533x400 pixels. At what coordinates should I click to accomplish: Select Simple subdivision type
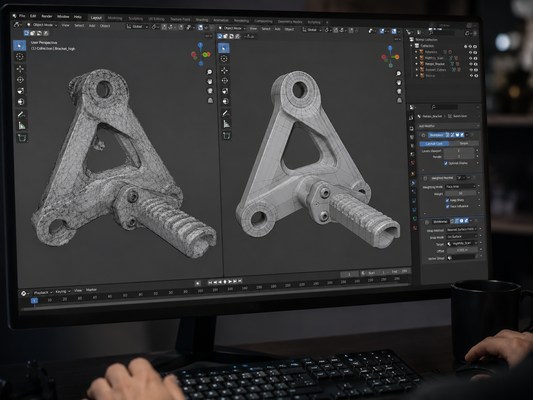[x=464, y=143]
